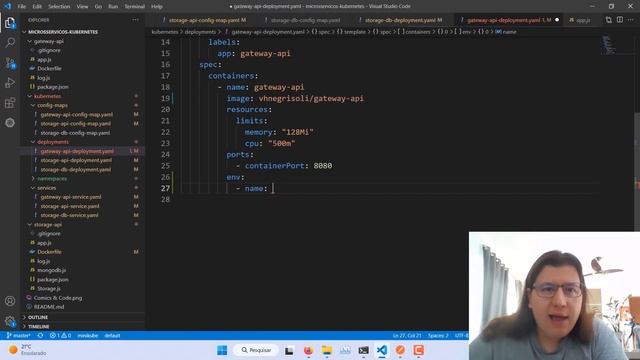
Task: Open the Accounts icon in activity bar
Action: click(x=10, y=301)
